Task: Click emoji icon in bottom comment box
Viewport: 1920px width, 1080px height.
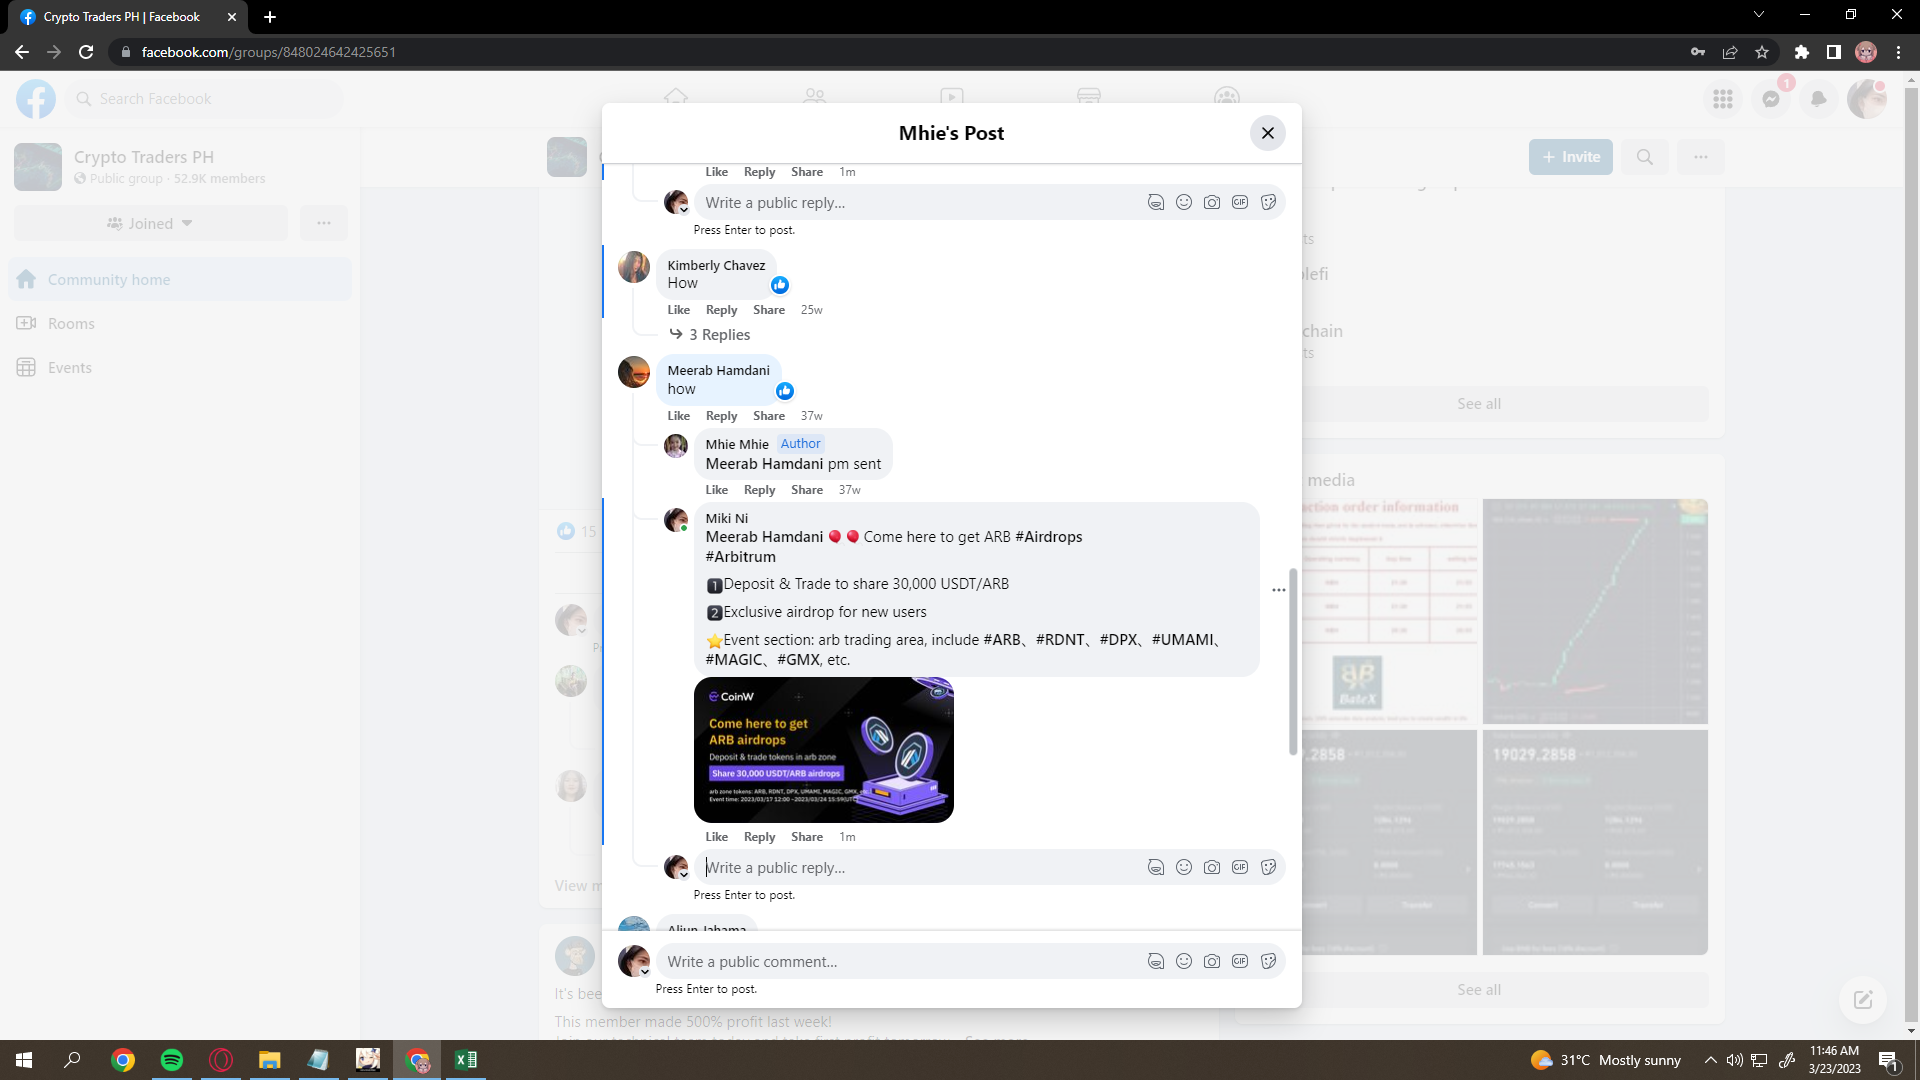Action: click(1183, 961)
